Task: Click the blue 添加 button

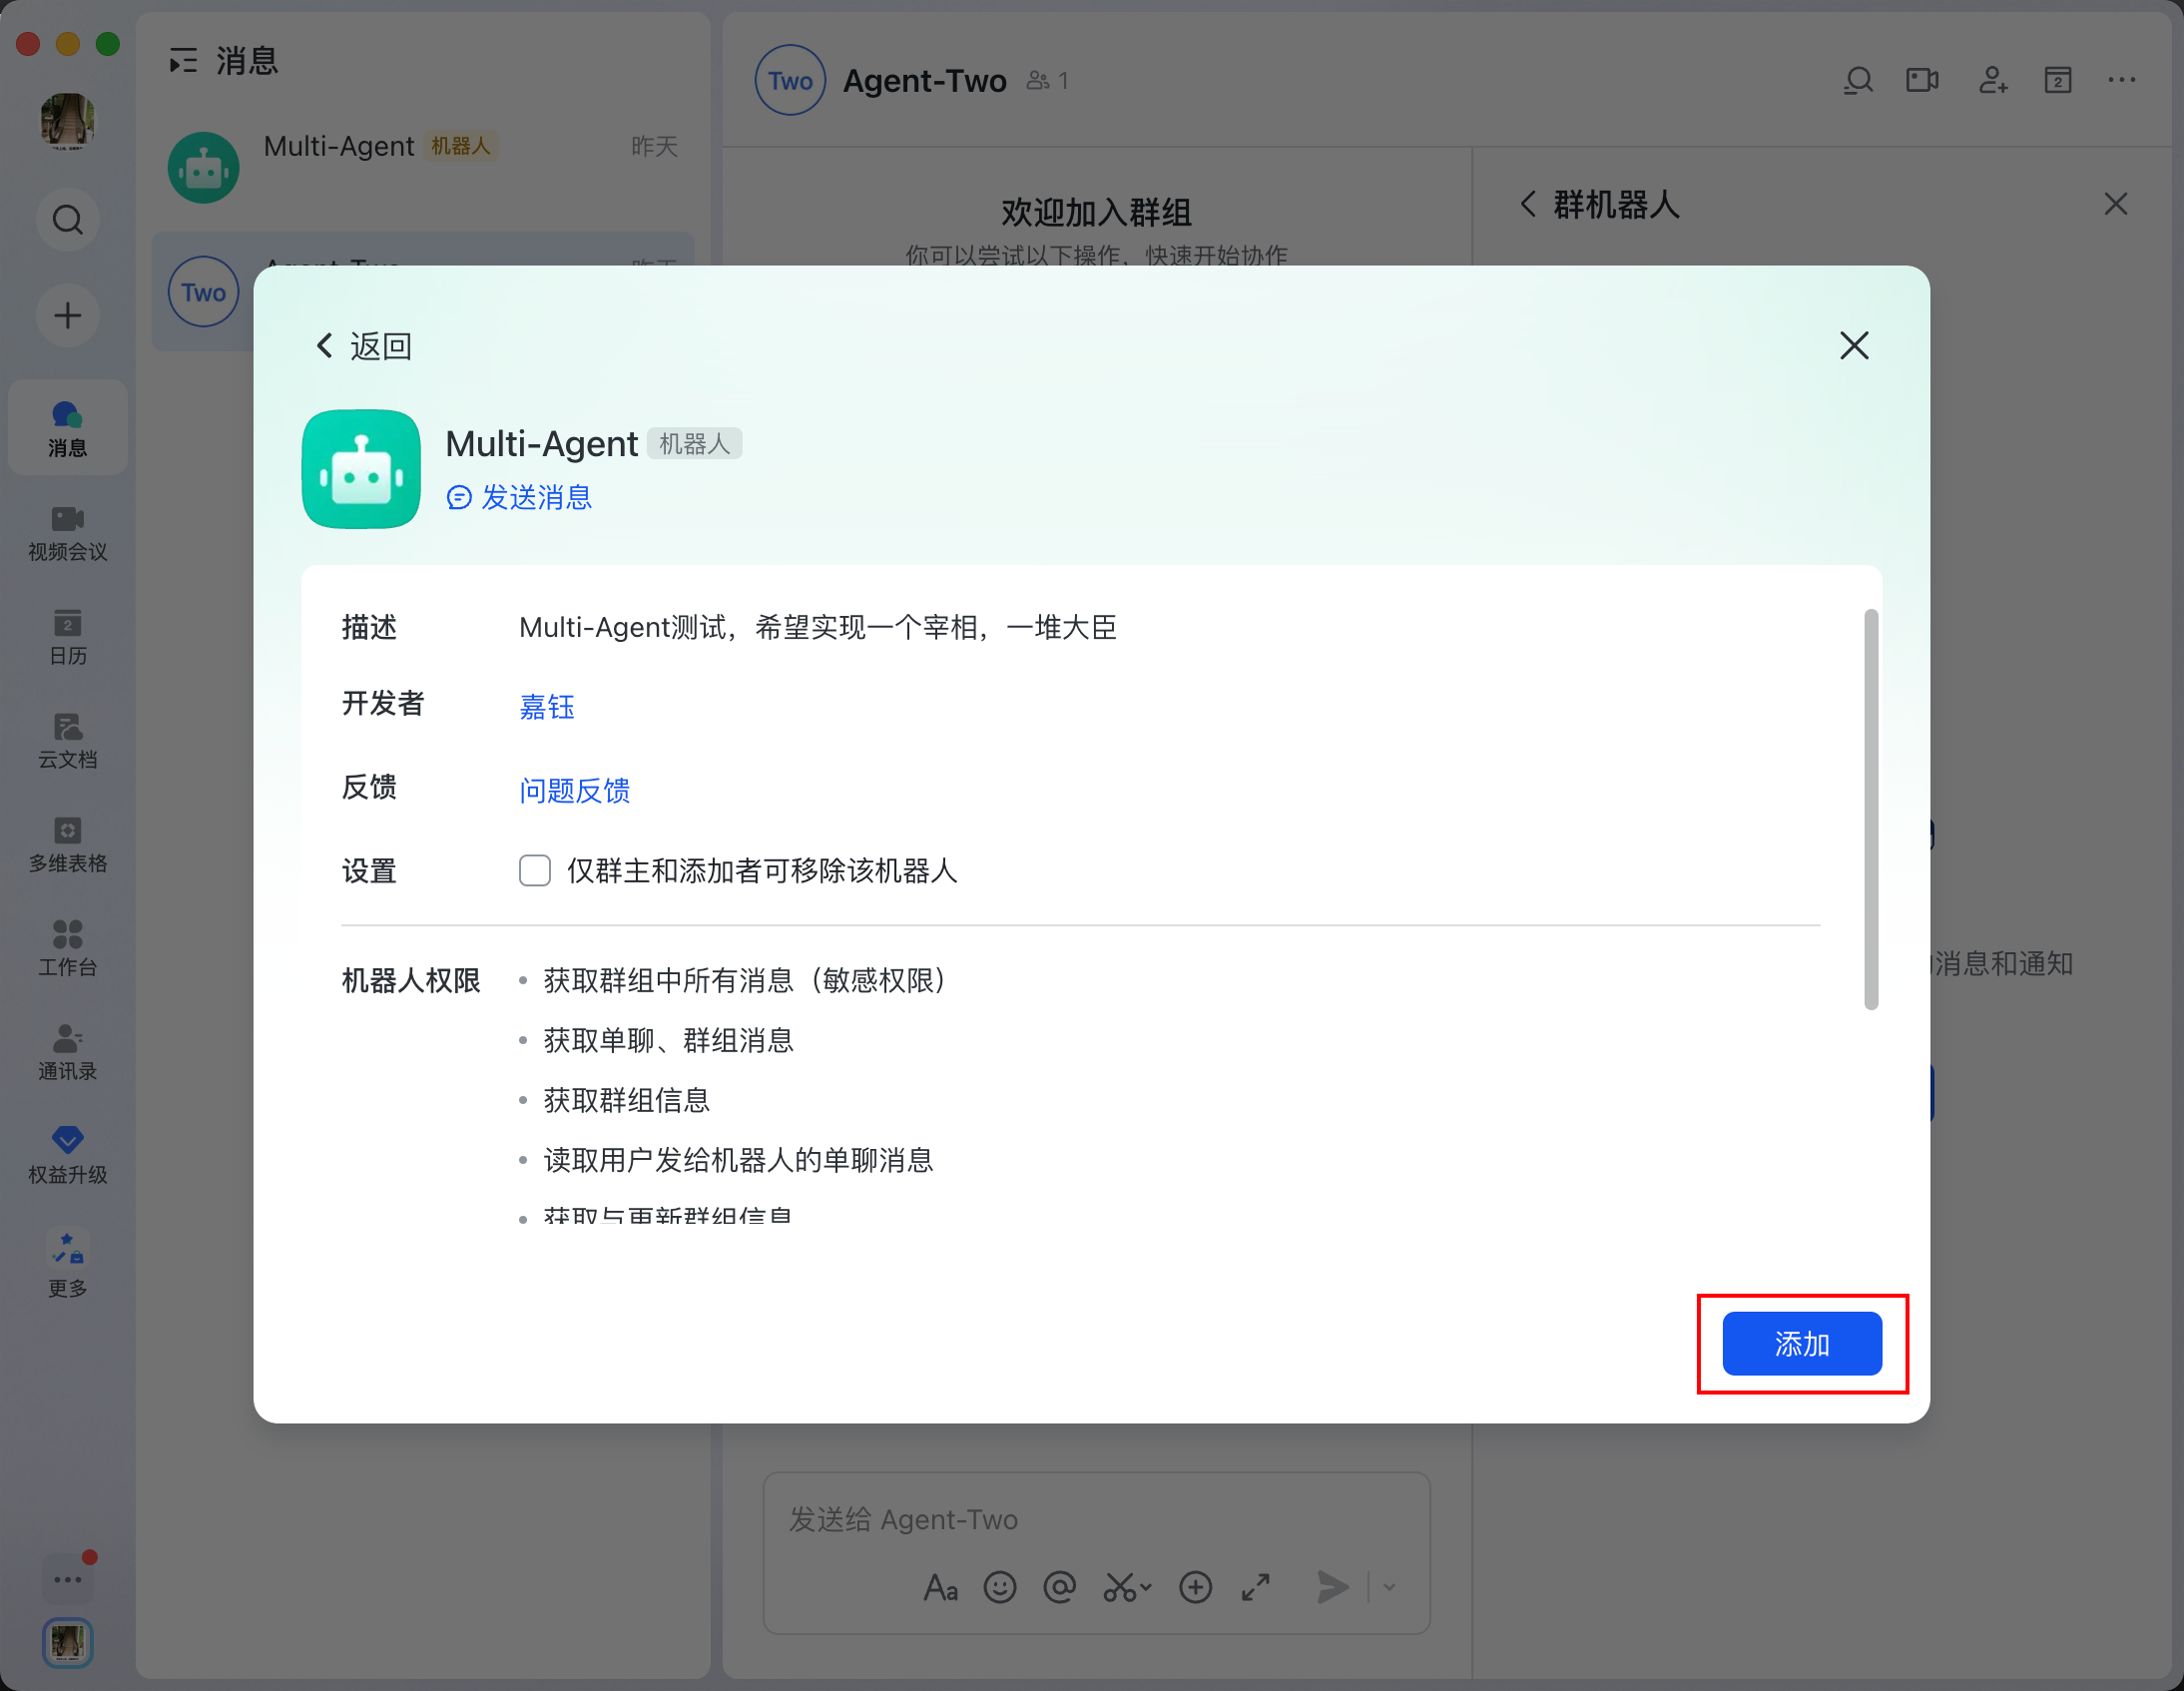Action: 1801,1343
